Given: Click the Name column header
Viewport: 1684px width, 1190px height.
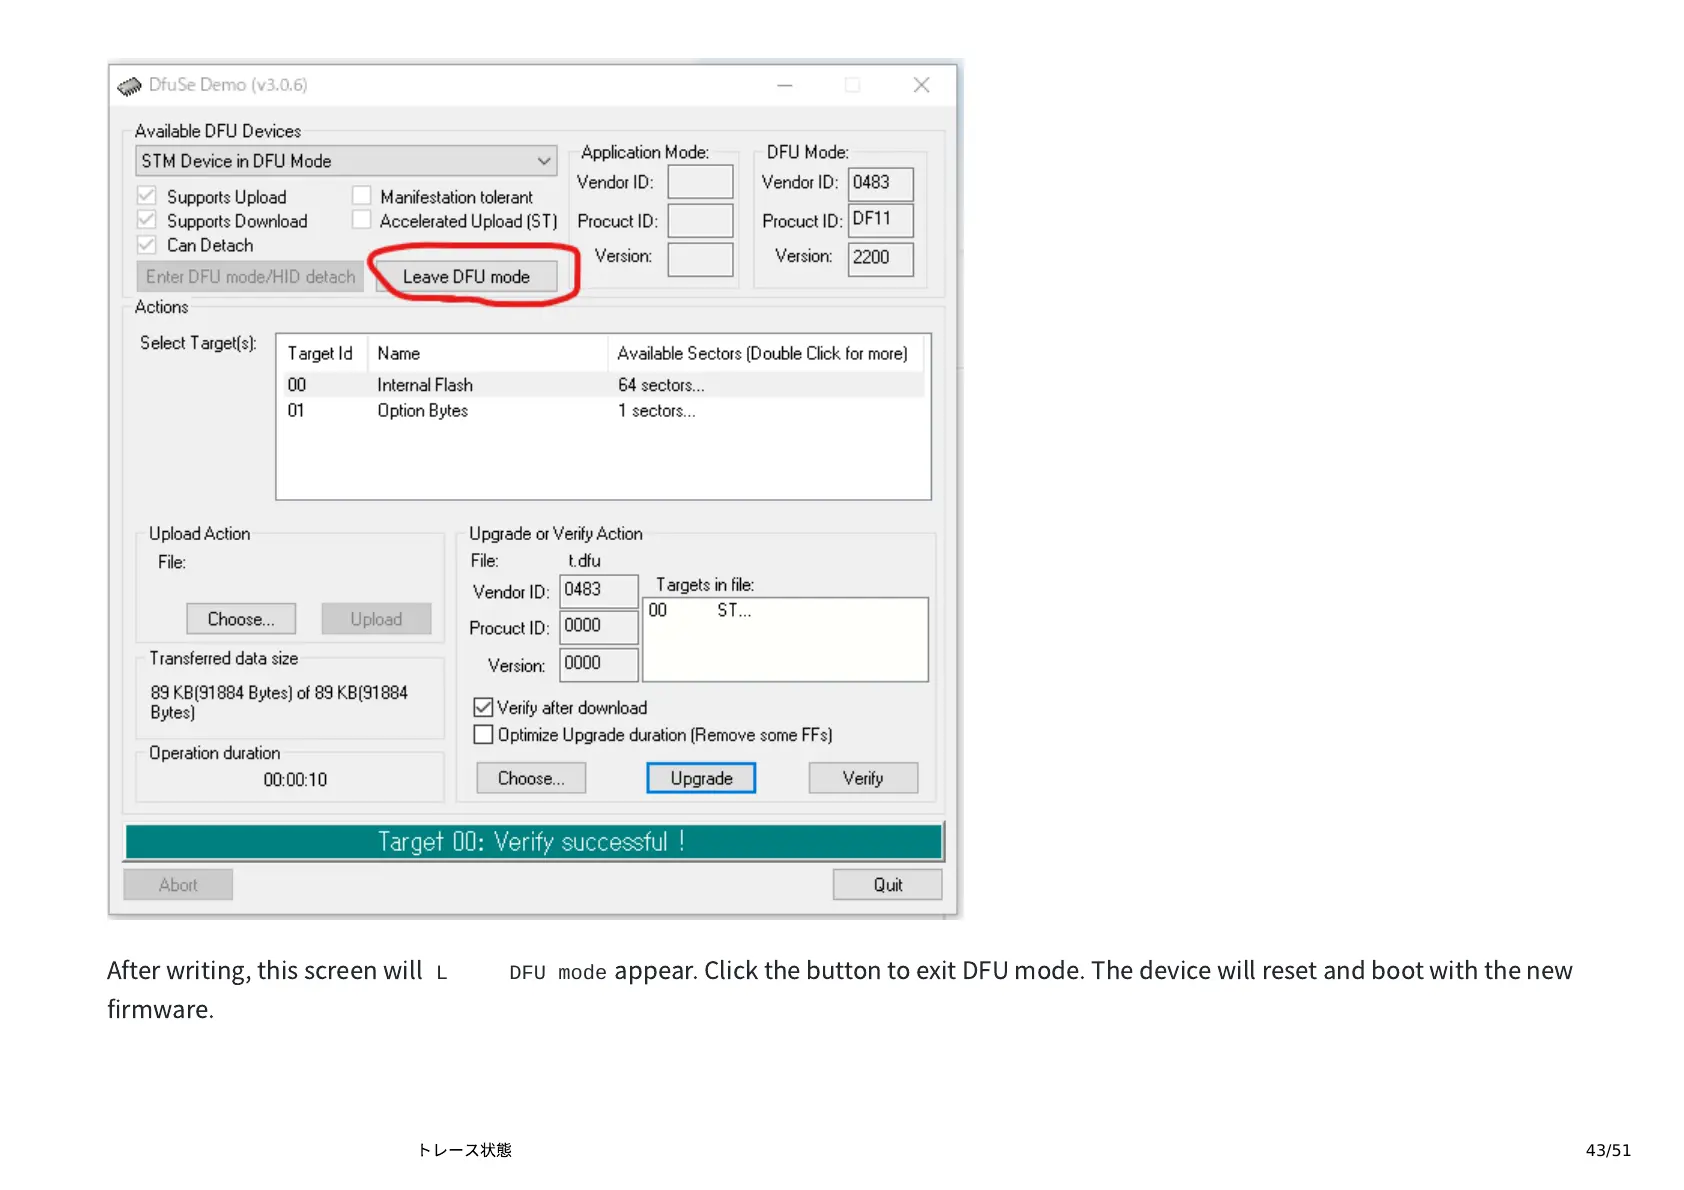Looking at the screenshot, I should tap(488, 354).
